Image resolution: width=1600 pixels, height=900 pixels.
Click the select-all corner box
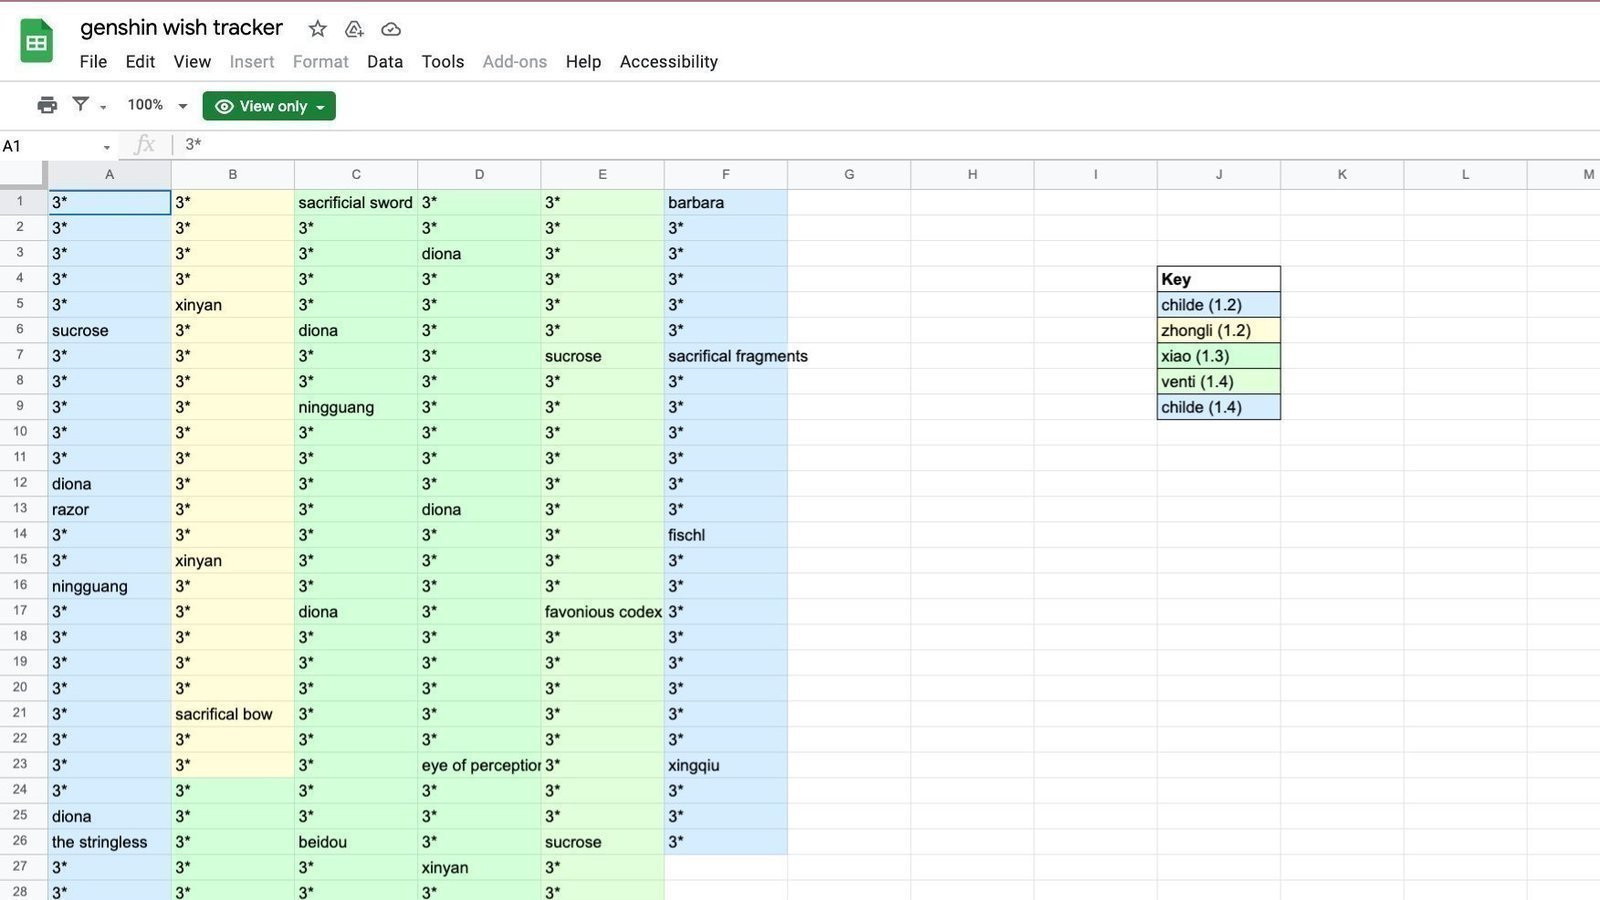pyautogui.click(x=23, y=174)
